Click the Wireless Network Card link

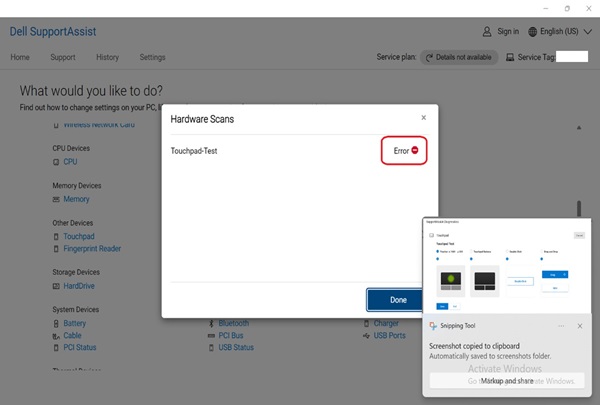tap(99, 125)
